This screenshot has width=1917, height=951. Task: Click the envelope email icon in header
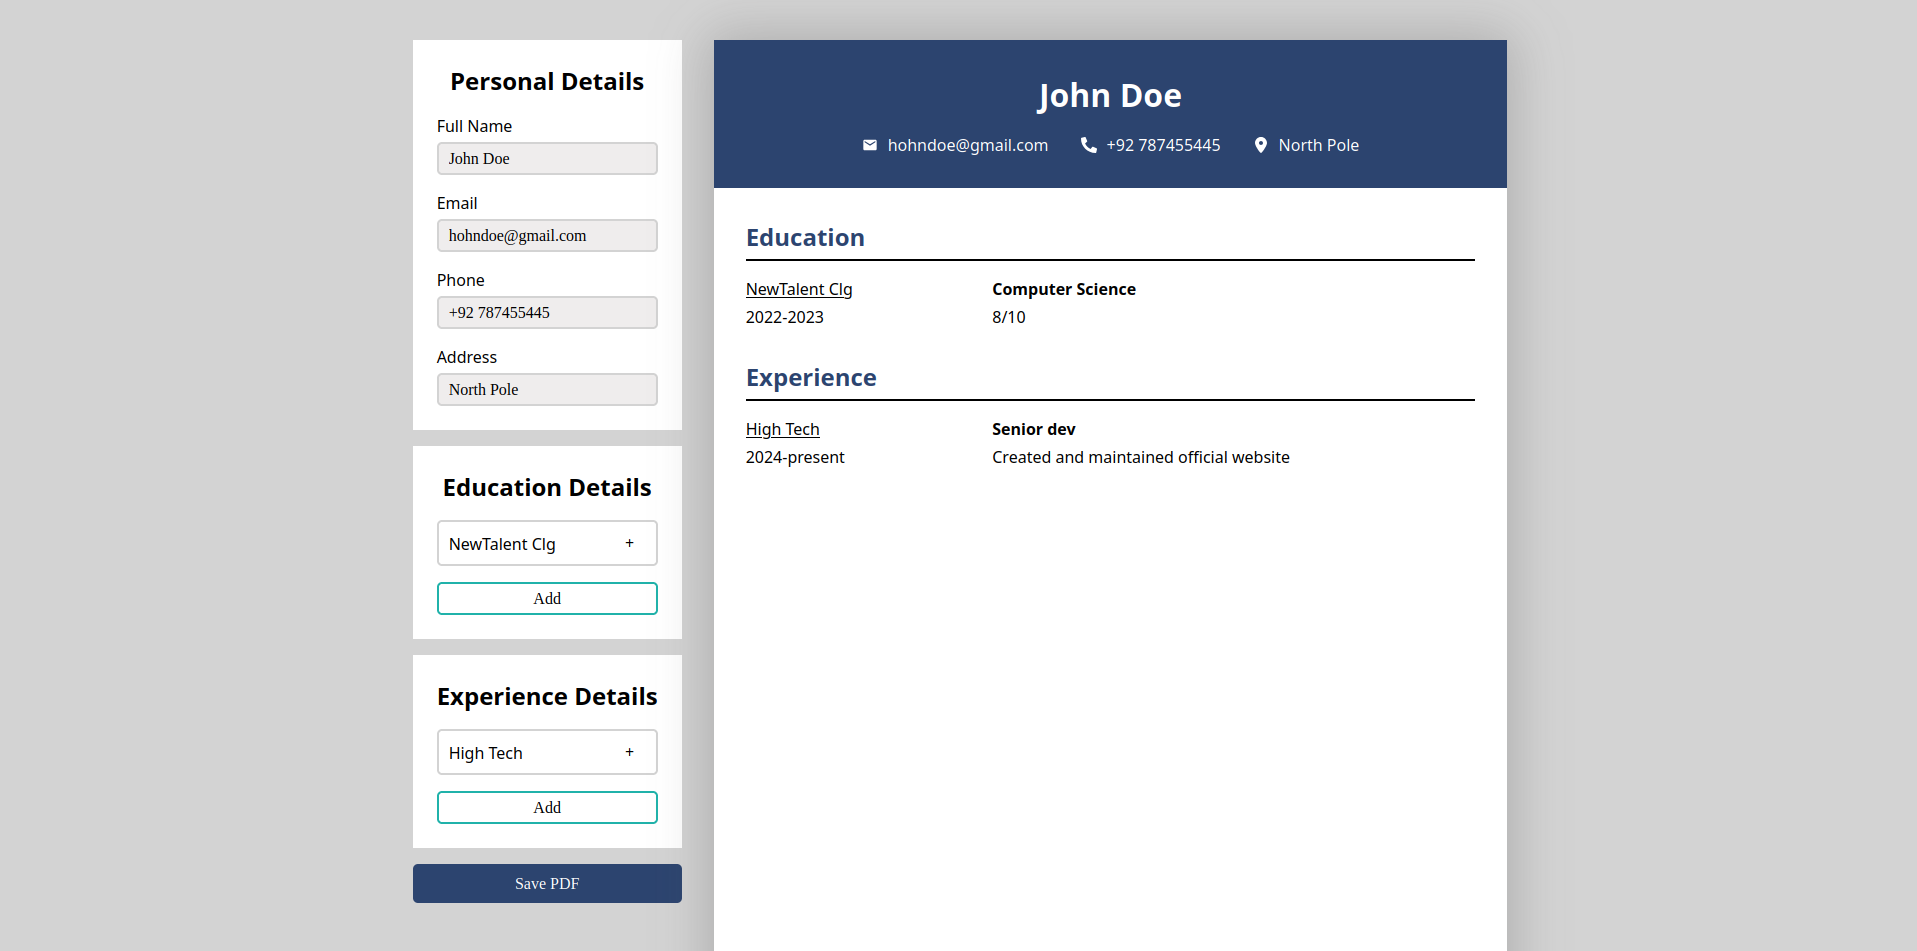click(x=869, y=145)
